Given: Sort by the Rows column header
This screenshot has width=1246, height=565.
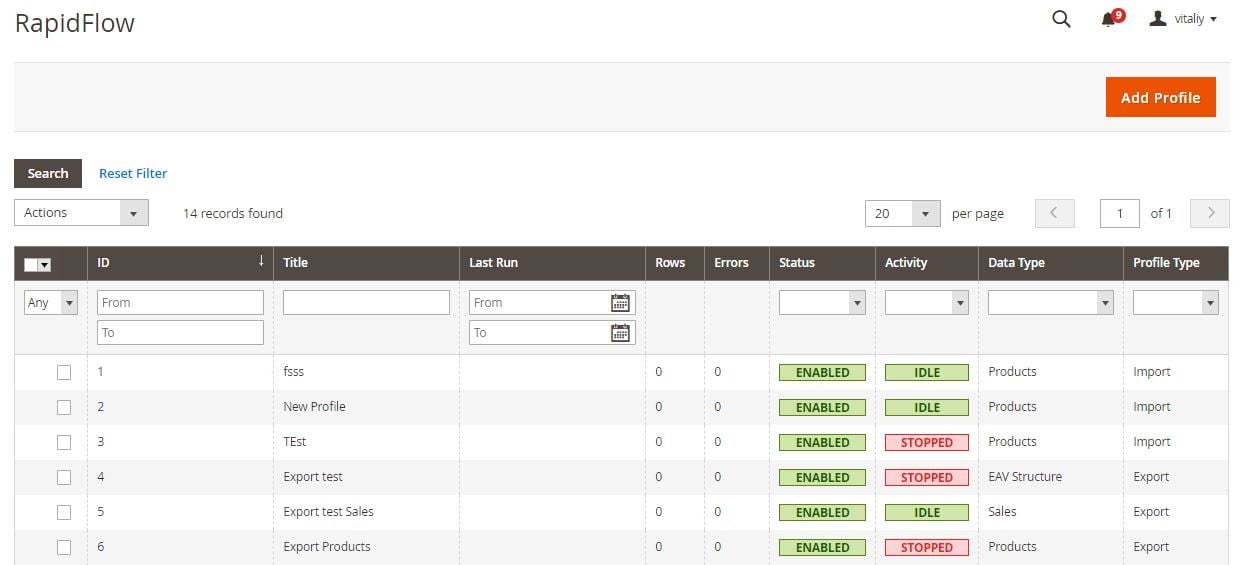Looking at the screenshot, I should coord(675,263).
